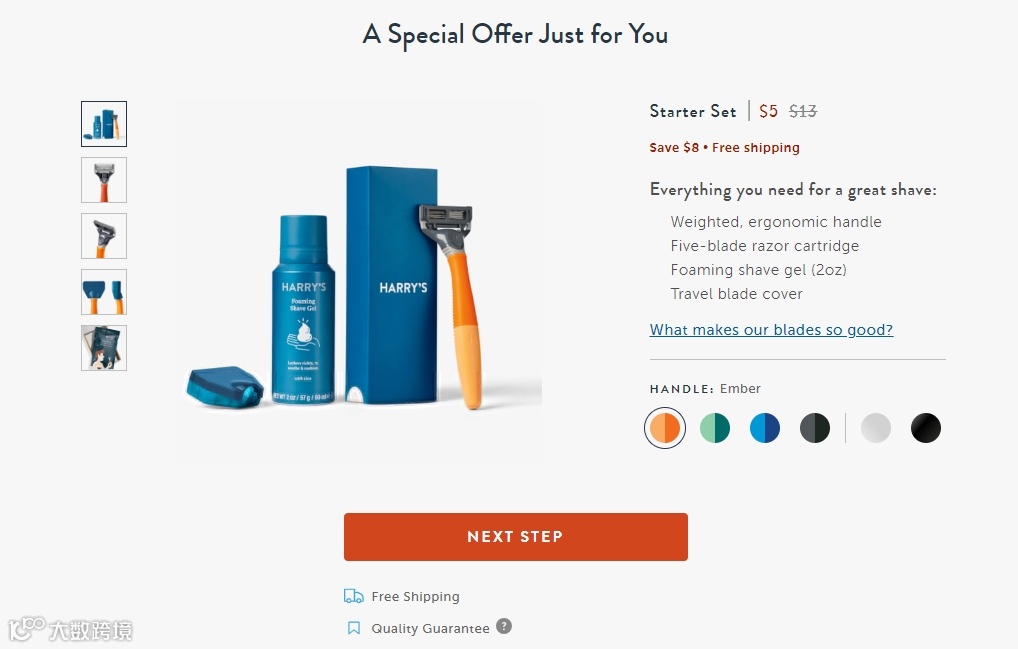View the travel blade cover thumbnail
This screenshot has height=649, width=1018.
104,292
